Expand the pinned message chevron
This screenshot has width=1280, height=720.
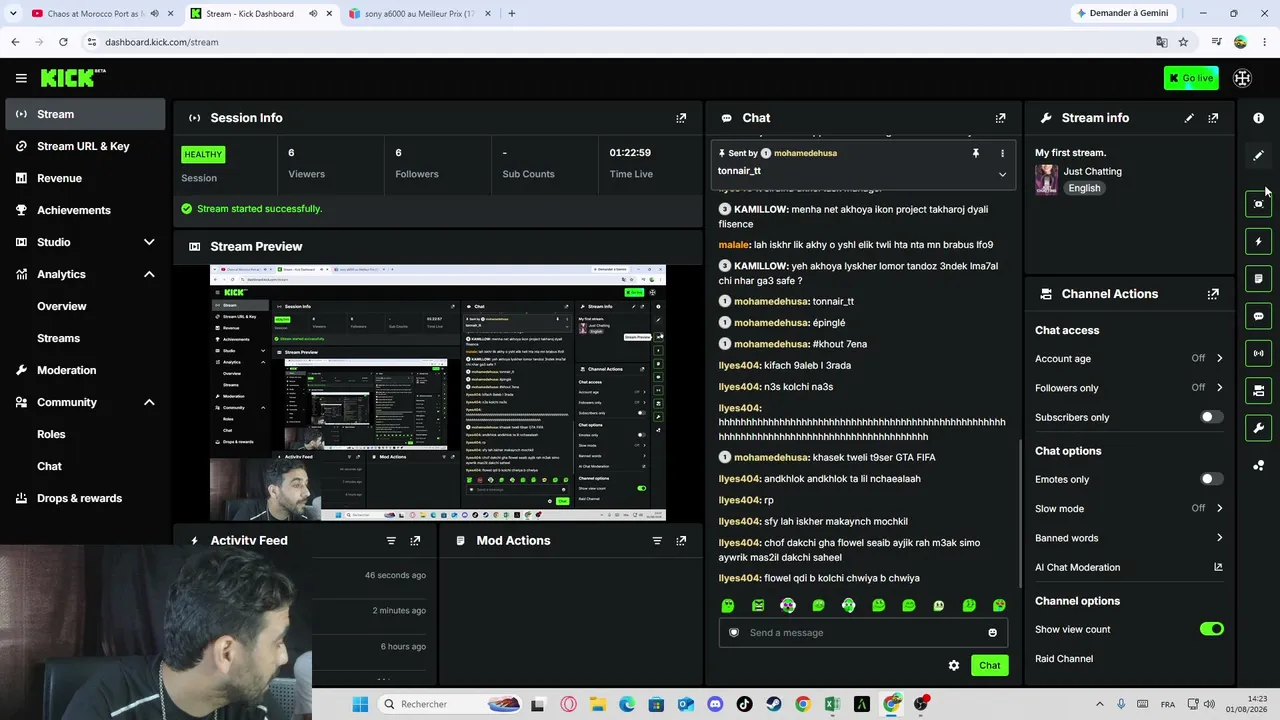pos(1002,174)
